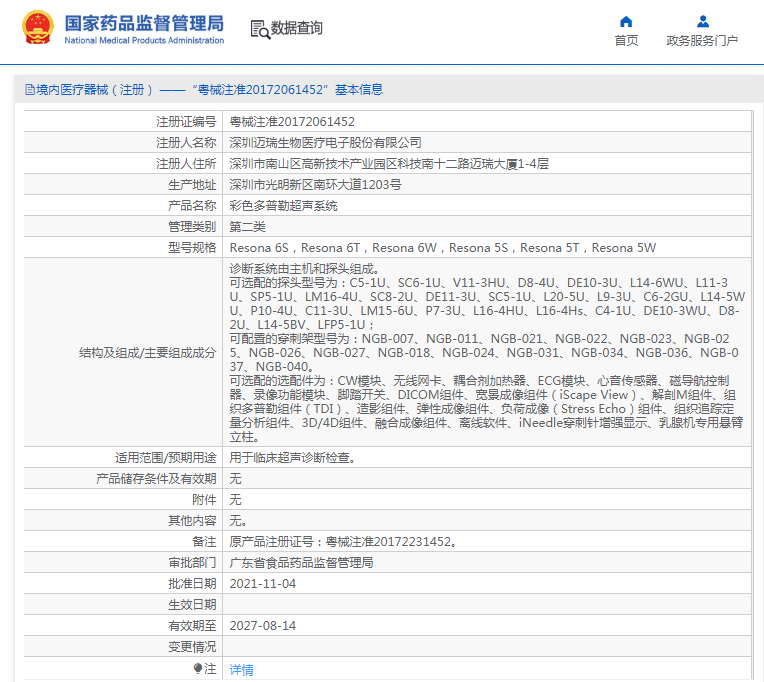Select product name 彩色多普勒超声系统
This screenshot has height=682, width=764.
coord(487,205)
